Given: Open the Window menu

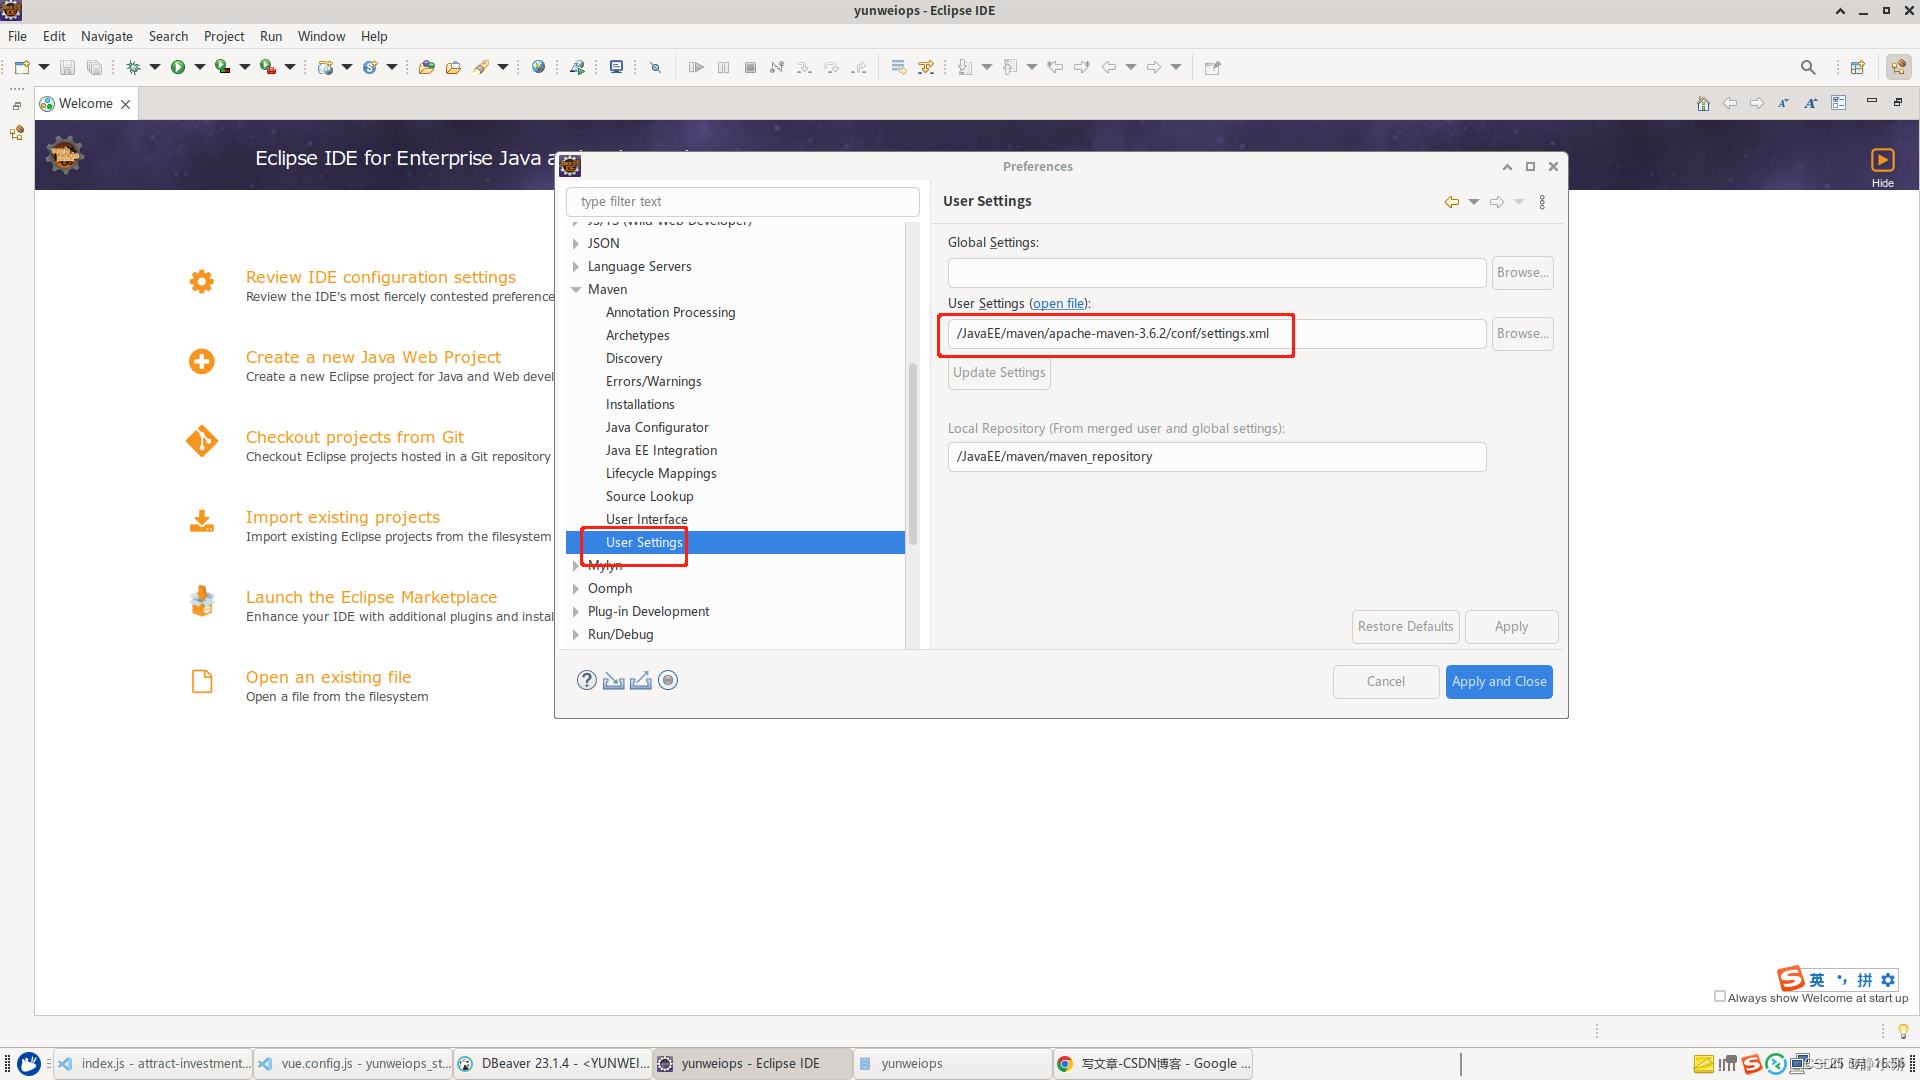Looking at the screenshot, I should 321,36.
